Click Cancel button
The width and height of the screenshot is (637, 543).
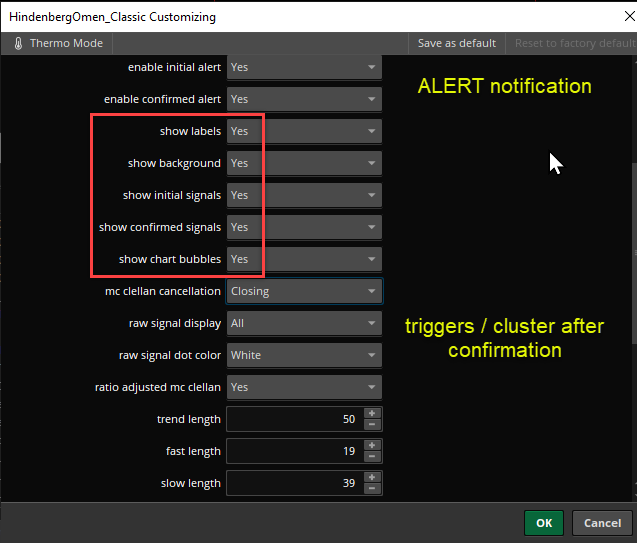[602, 523]
